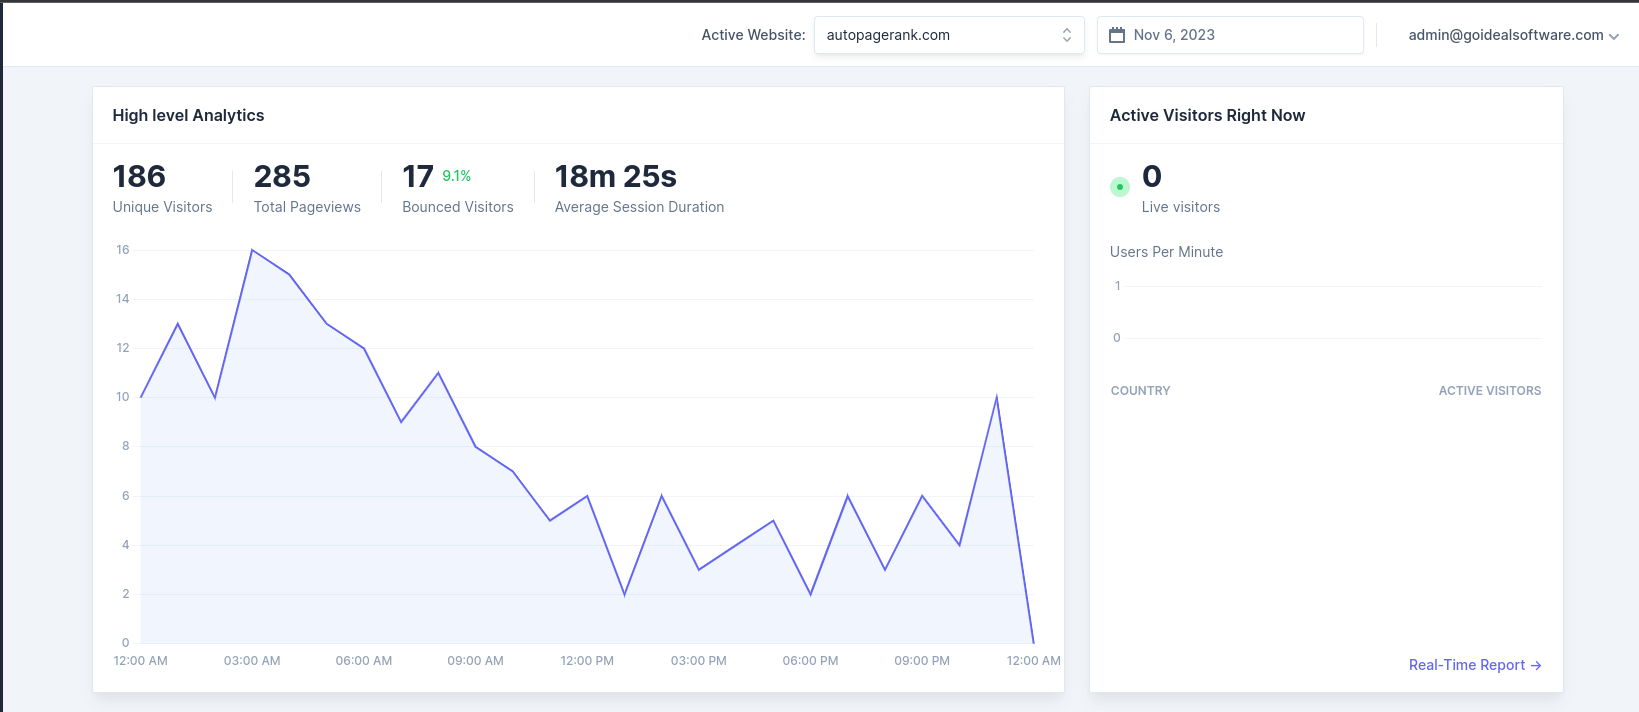Click the 09:00 AM x-axis label

[475, 661]
